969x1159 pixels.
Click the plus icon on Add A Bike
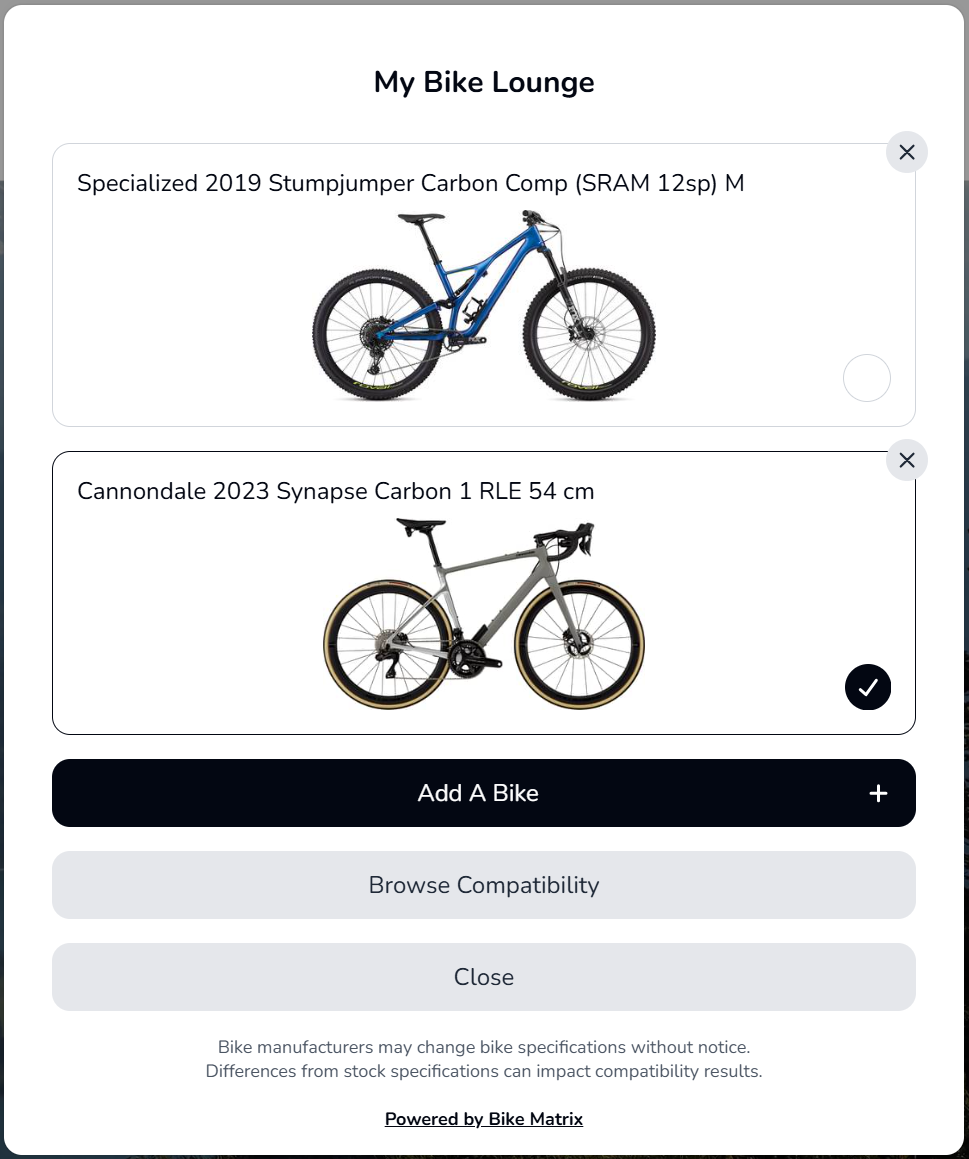pyautogui.click(x=878, y=793)
